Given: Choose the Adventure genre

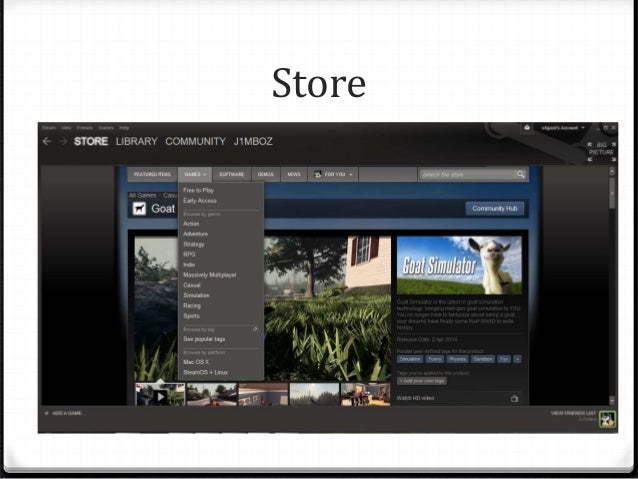Looking at the screenshot, I should (195, 234).
